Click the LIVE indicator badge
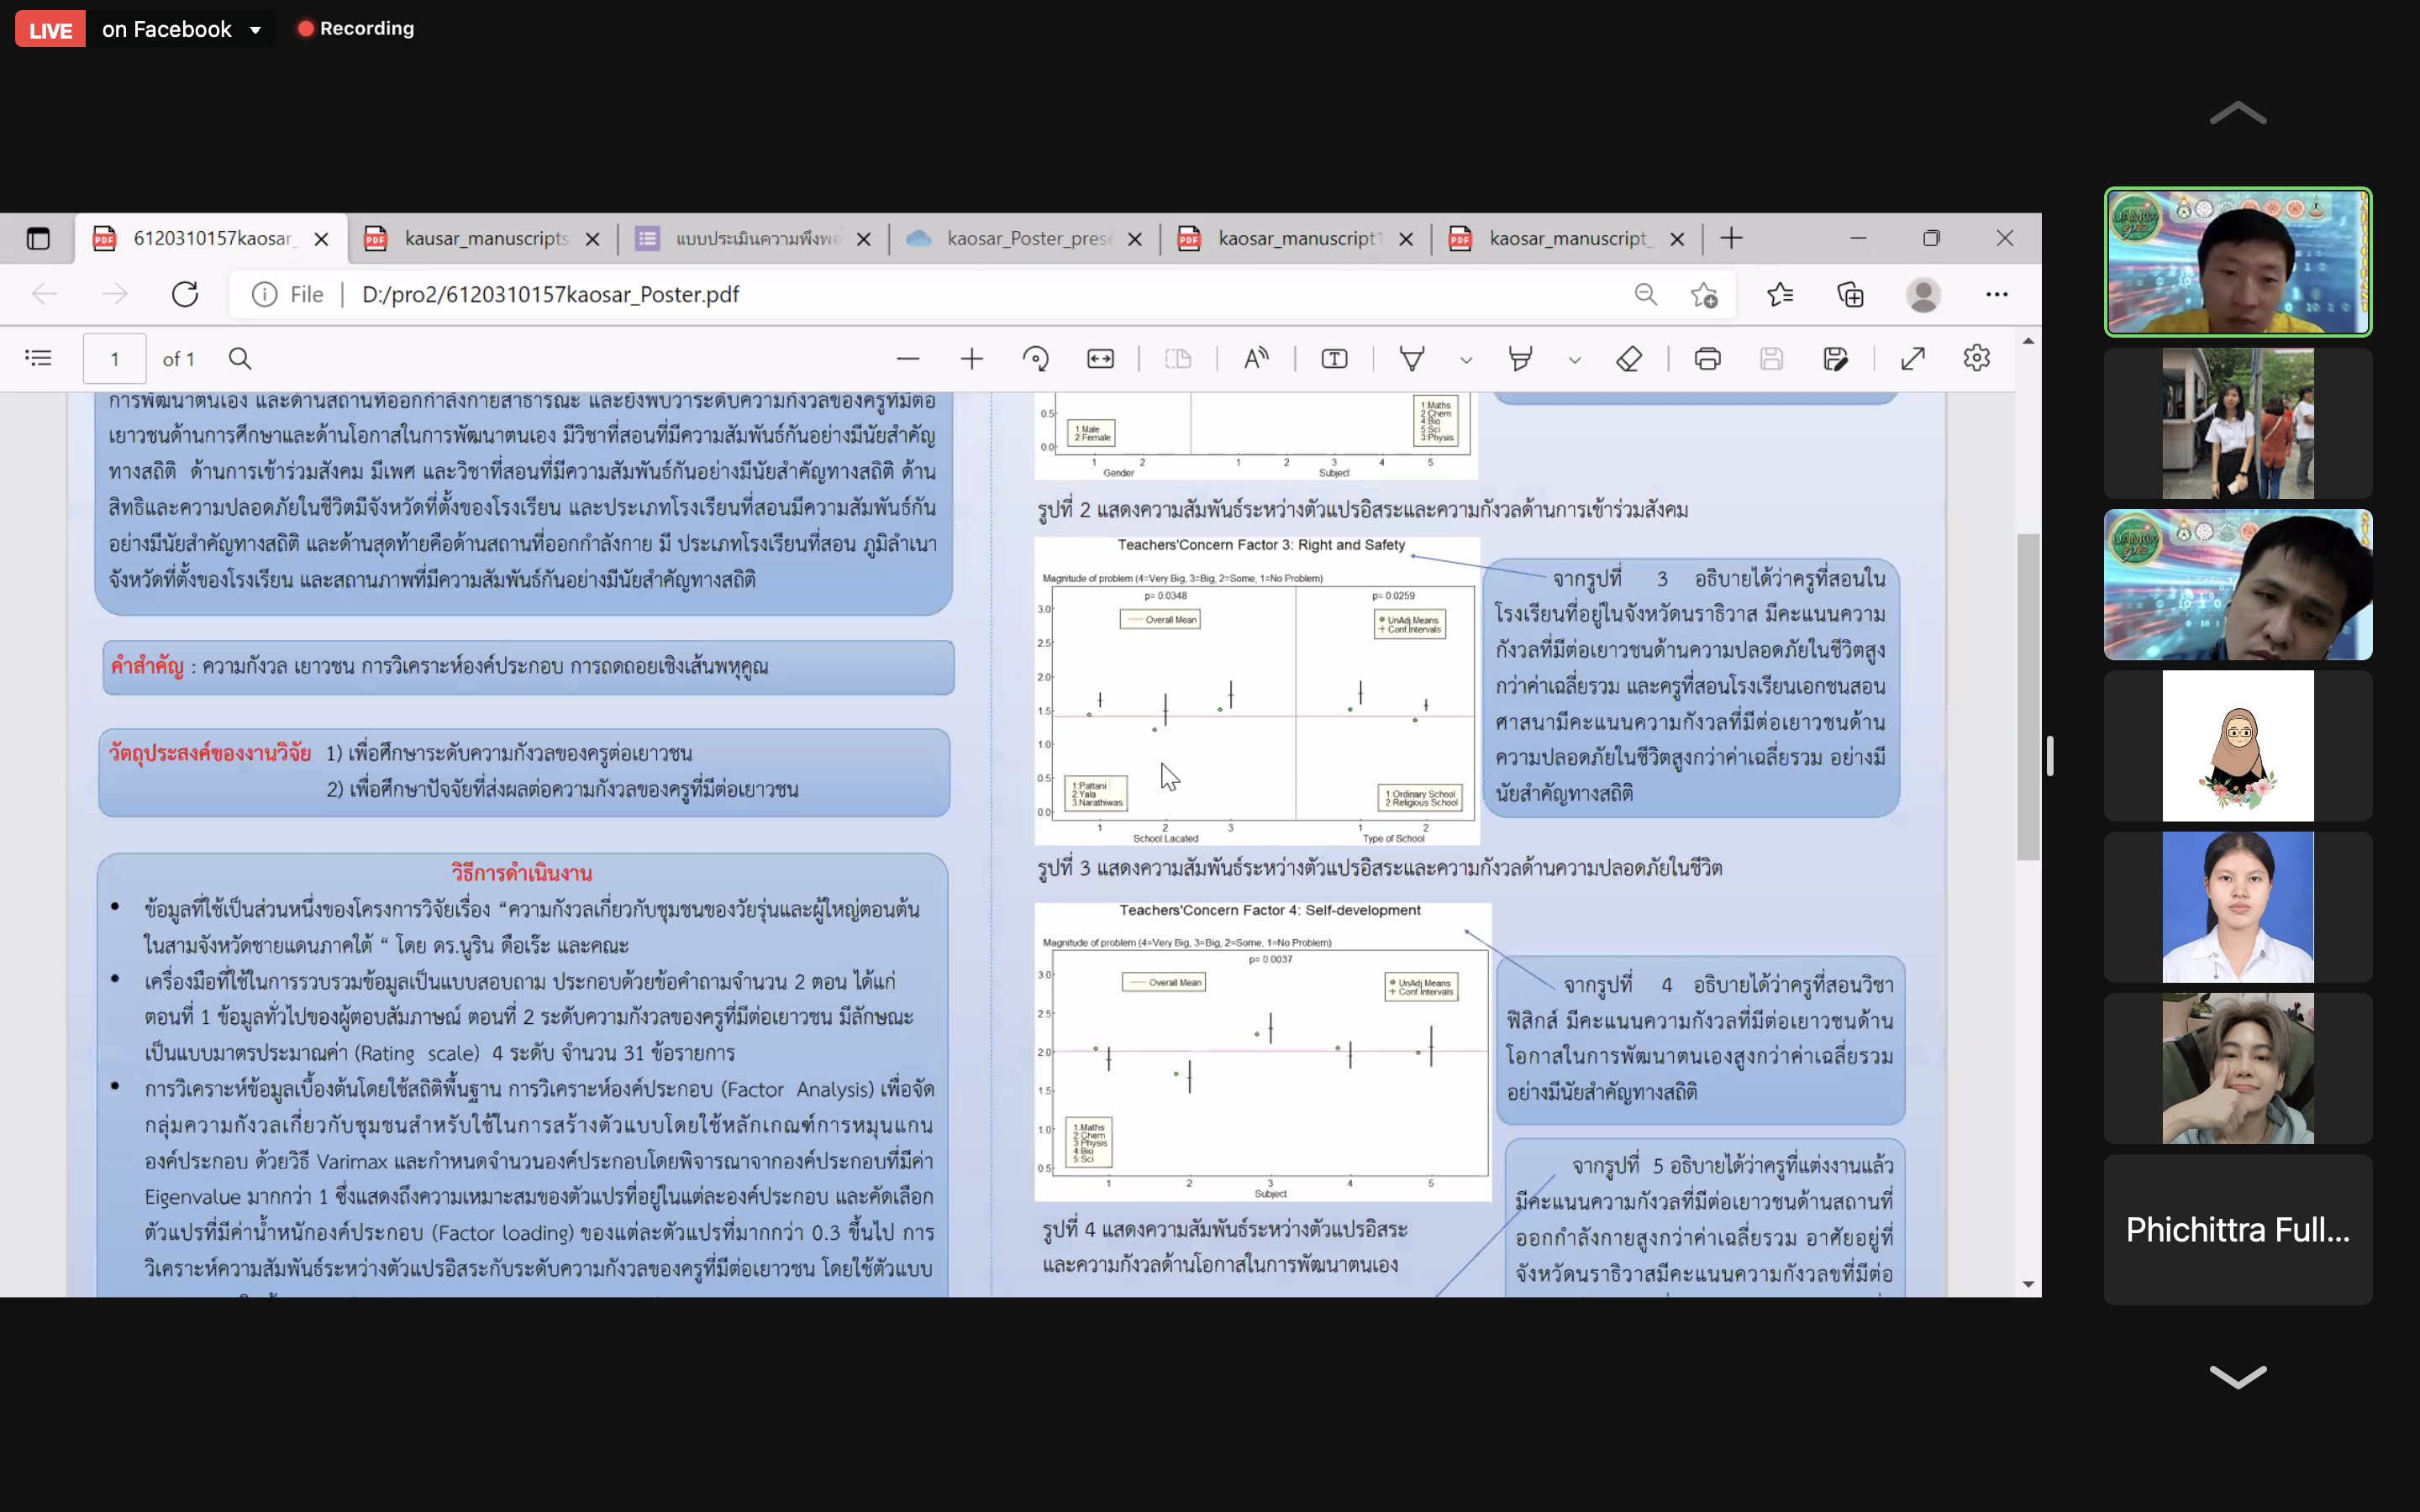The height and width of the screenshot is (1512, 2420). click(x=50, y=29)
